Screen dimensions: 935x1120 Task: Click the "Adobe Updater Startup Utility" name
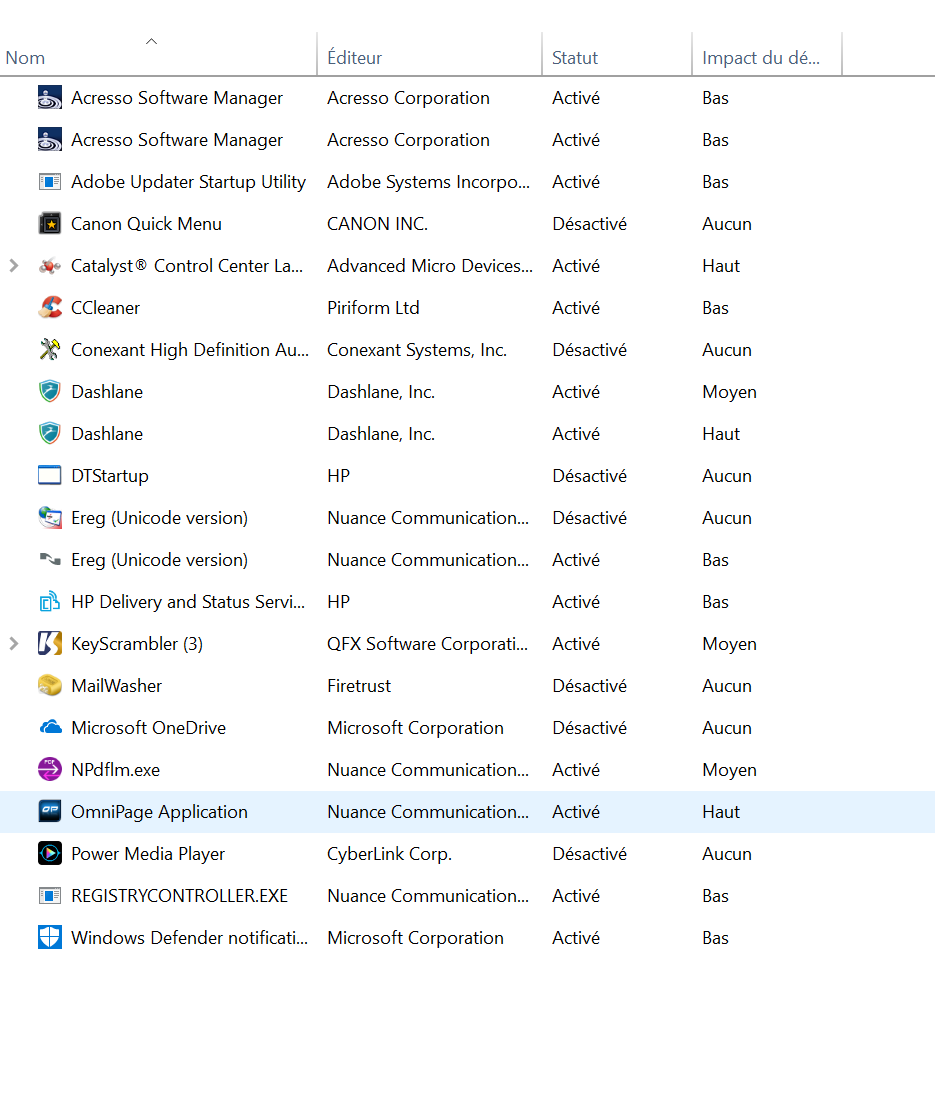pyautogui.click(x=189, y=182)
